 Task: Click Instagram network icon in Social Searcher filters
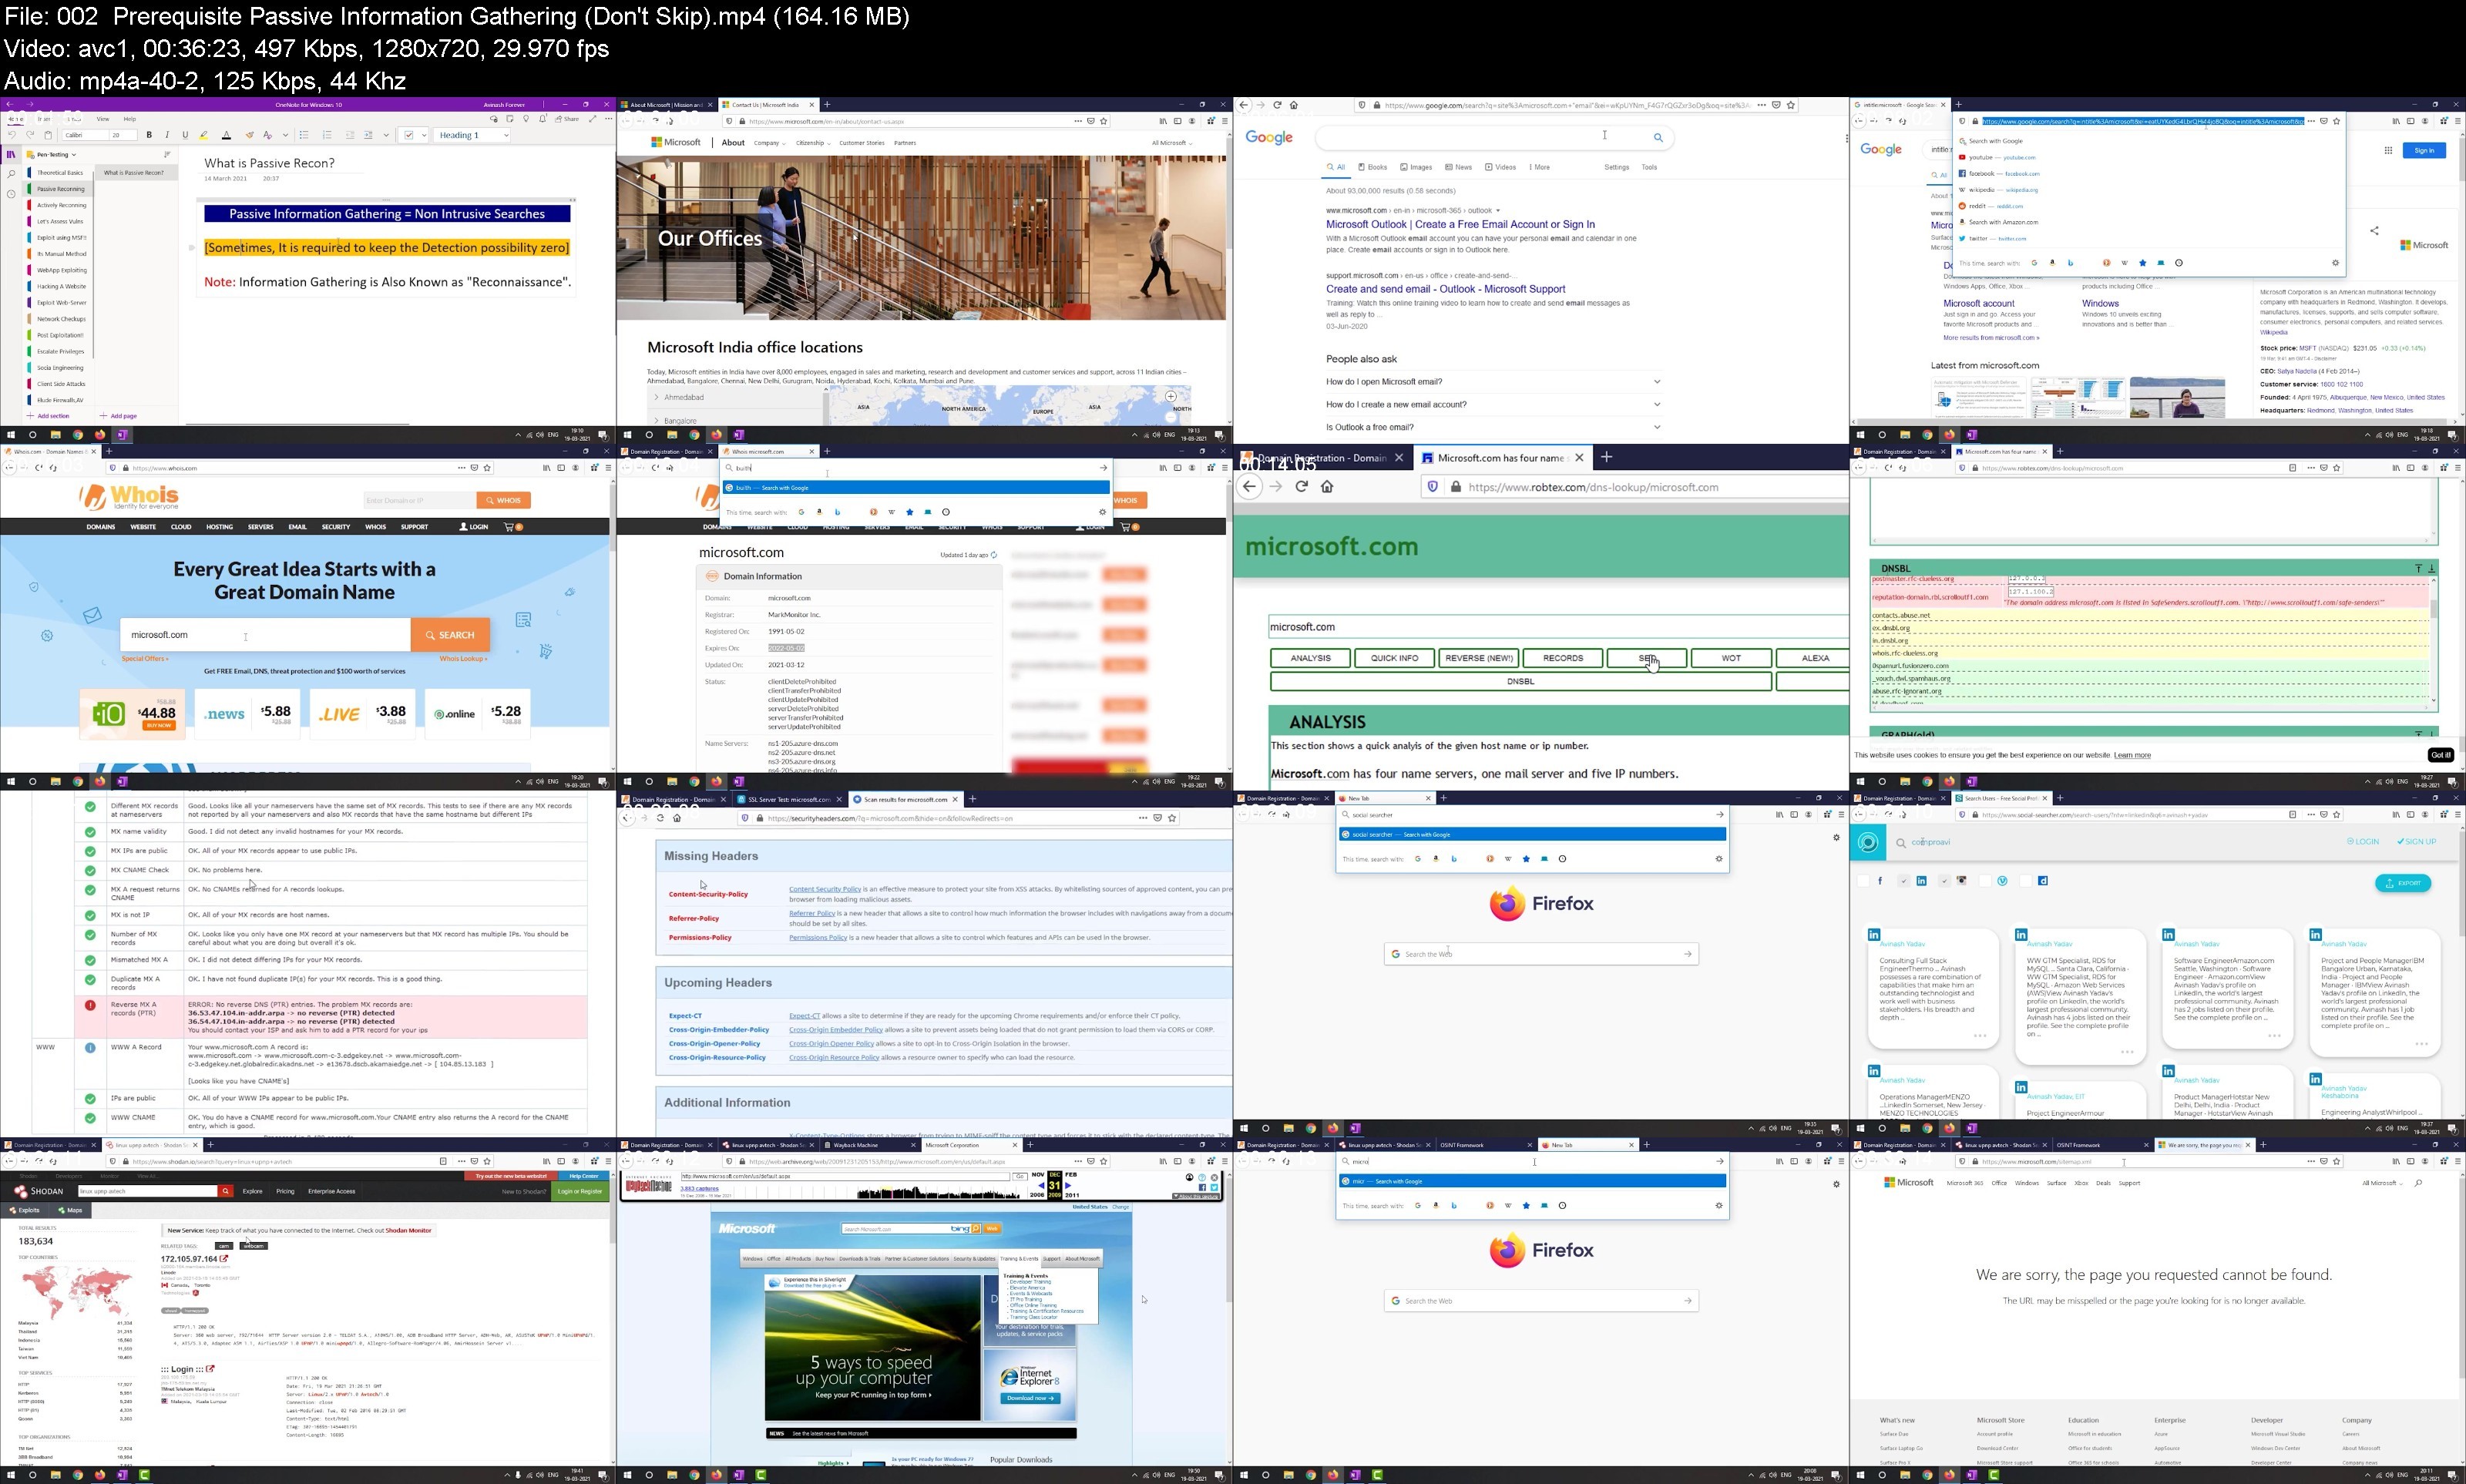(x=1962, y=881)
